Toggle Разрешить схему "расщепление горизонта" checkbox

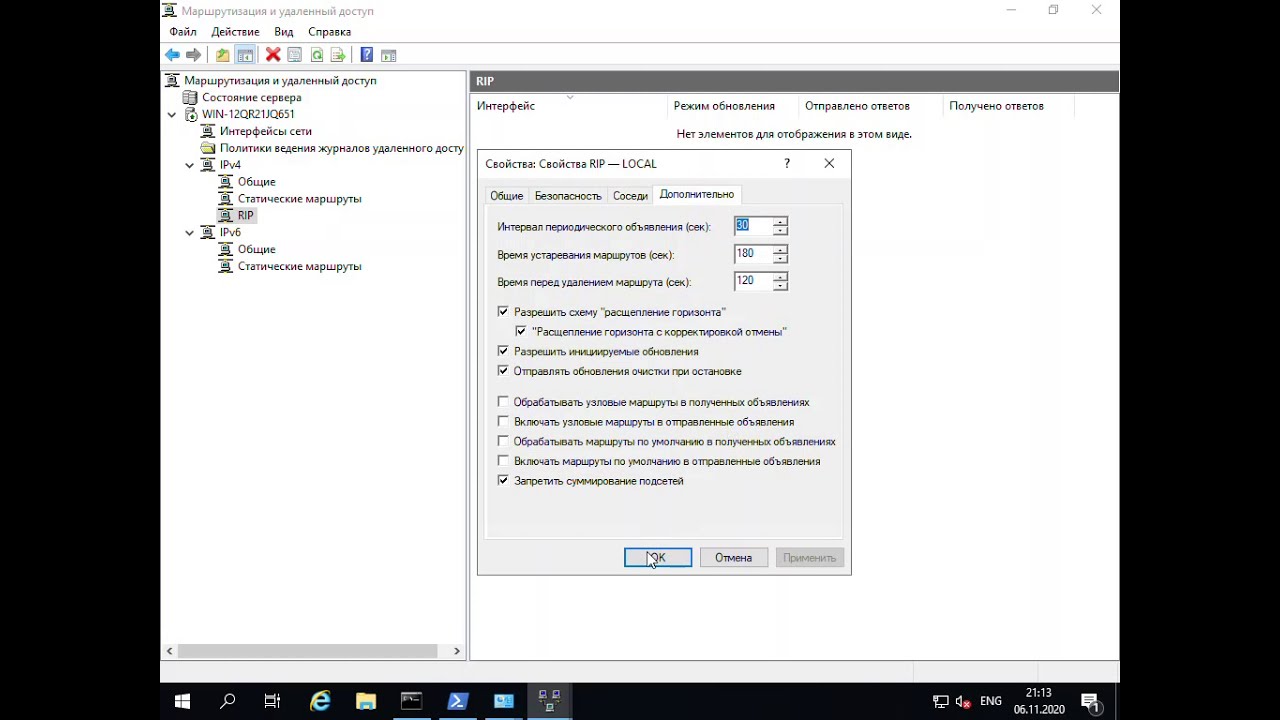pos(503,312)
